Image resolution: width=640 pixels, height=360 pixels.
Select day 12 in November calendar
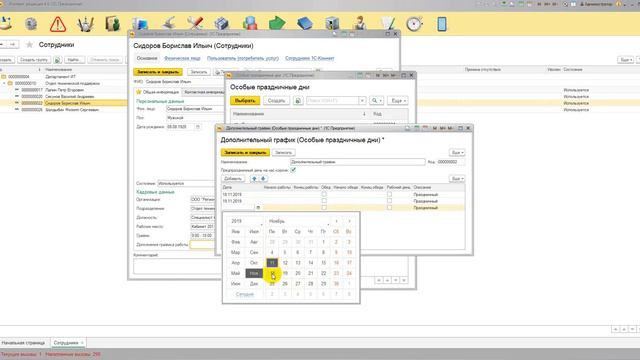(x=285, y=263)
